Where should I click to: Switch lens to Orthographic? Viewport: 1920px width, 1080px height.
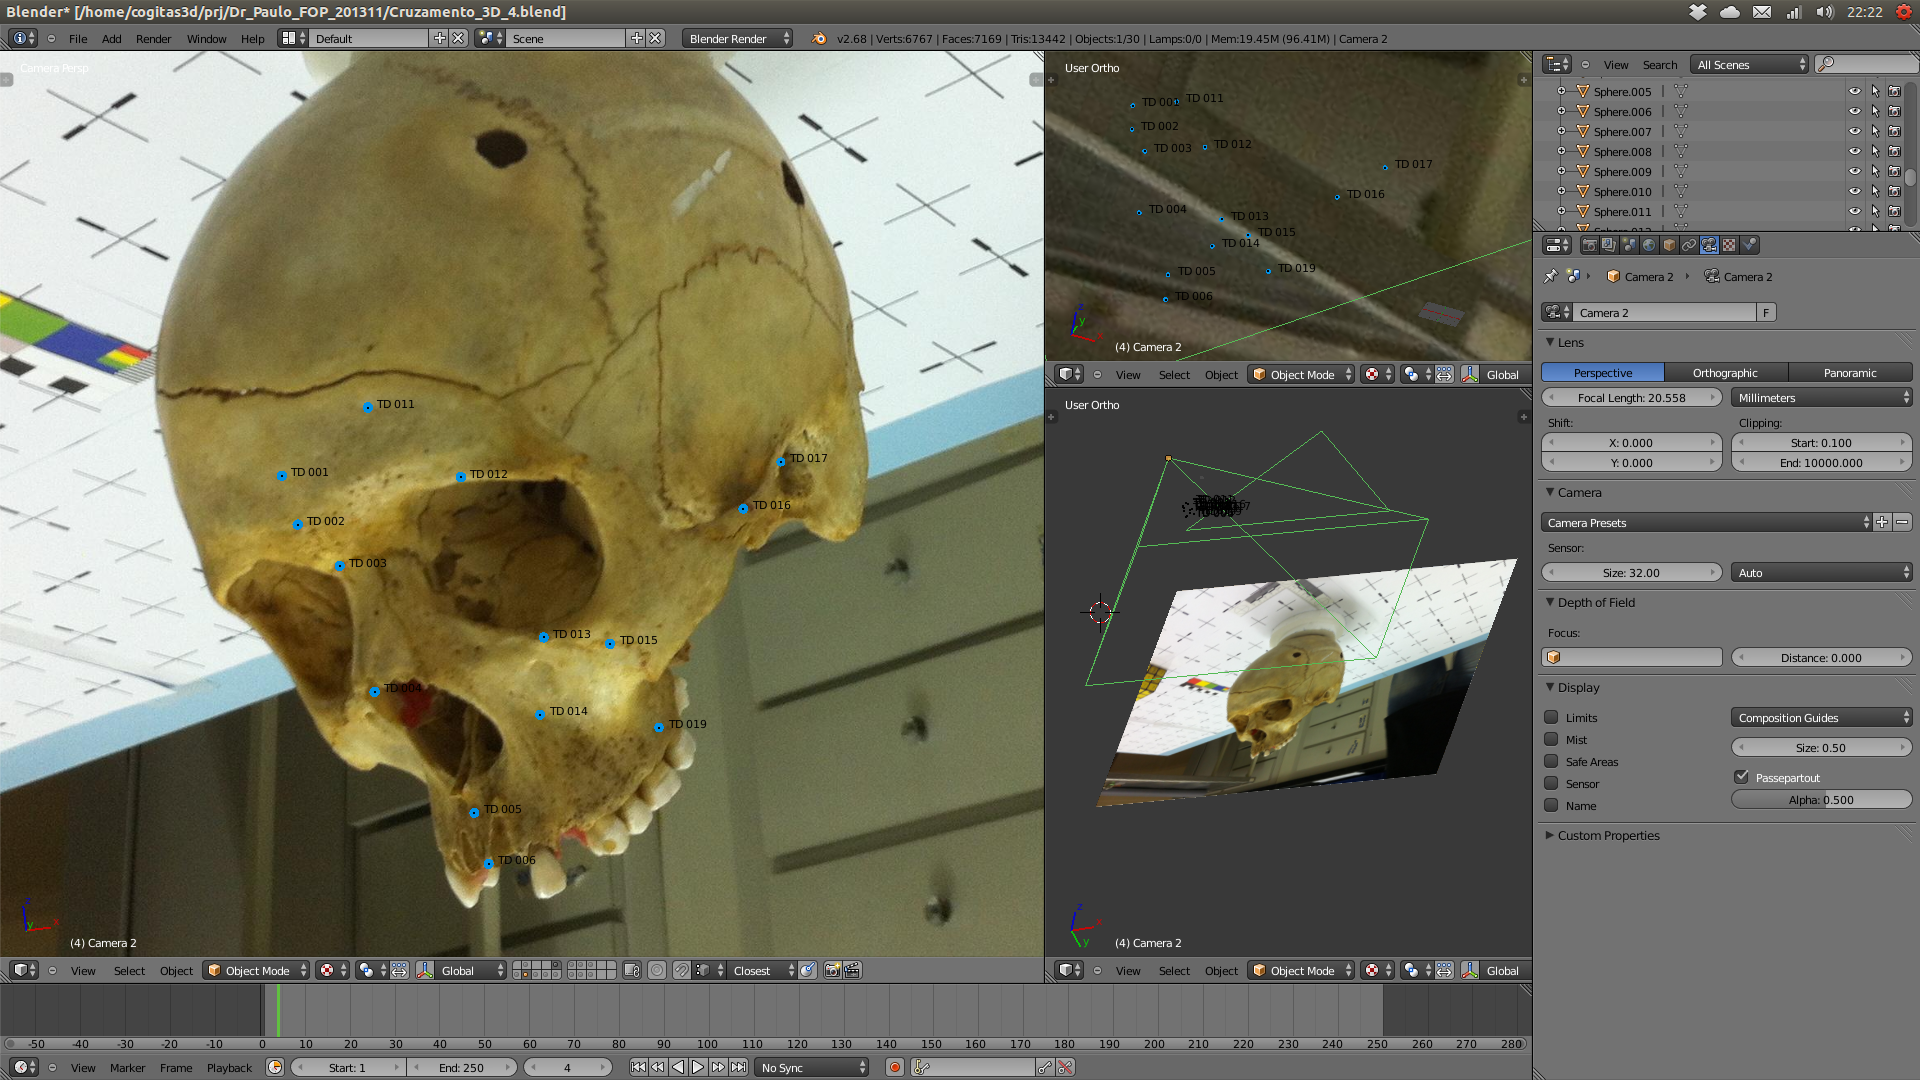[1725, 372]
